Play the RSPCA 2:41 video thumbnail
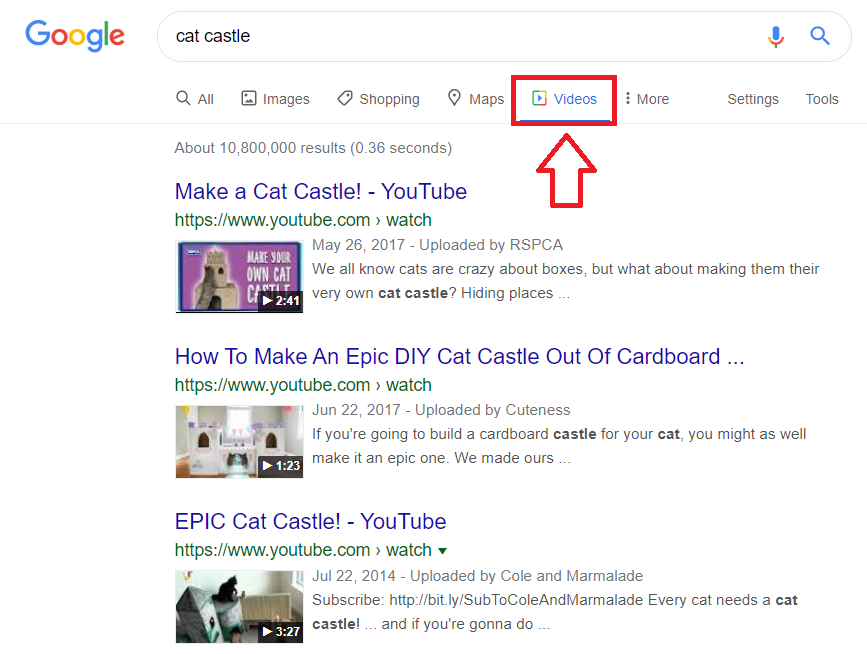 click(x=239, y=276)
